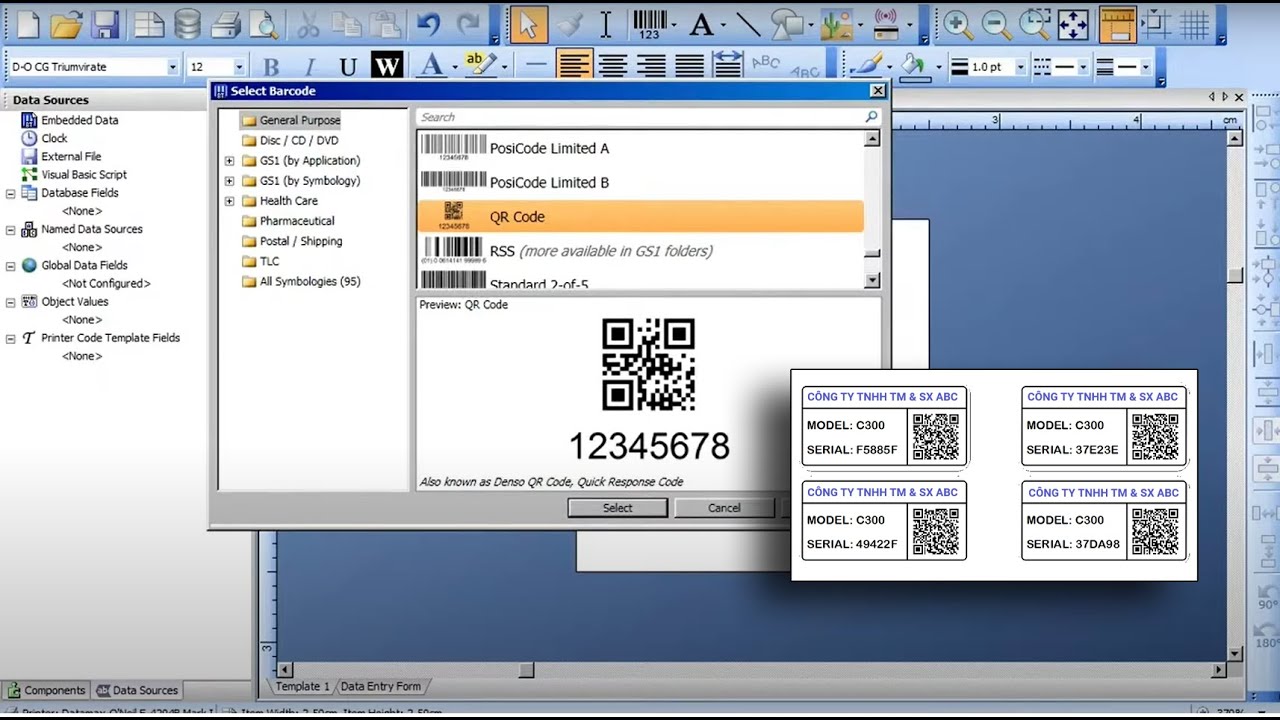The height and width of the screenshot is (720, 1280).
Task: Undo the last action
Action: click(x=429, y=24)
